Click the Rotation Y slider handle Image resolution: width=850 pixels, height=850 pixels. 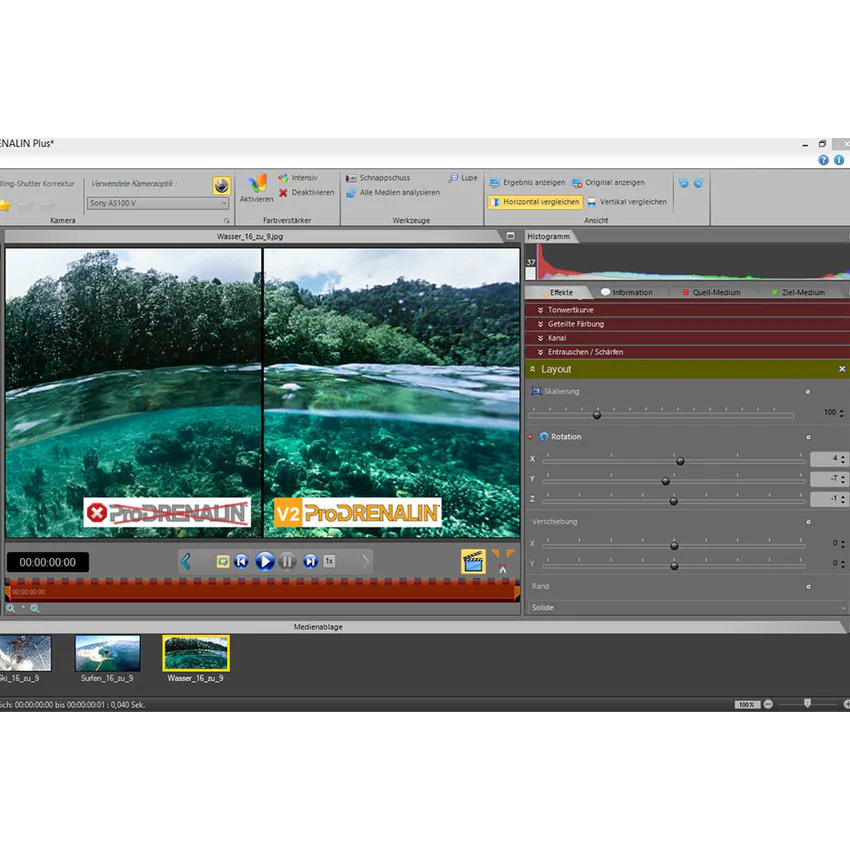tap(666, 481)
